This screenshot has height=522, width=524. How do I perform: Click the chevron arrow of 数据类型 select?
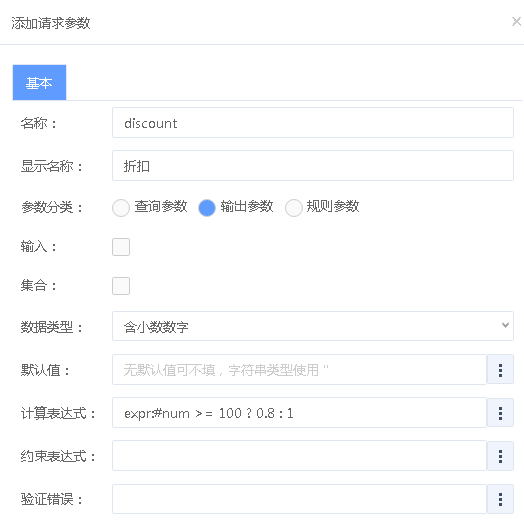[505, 325]
